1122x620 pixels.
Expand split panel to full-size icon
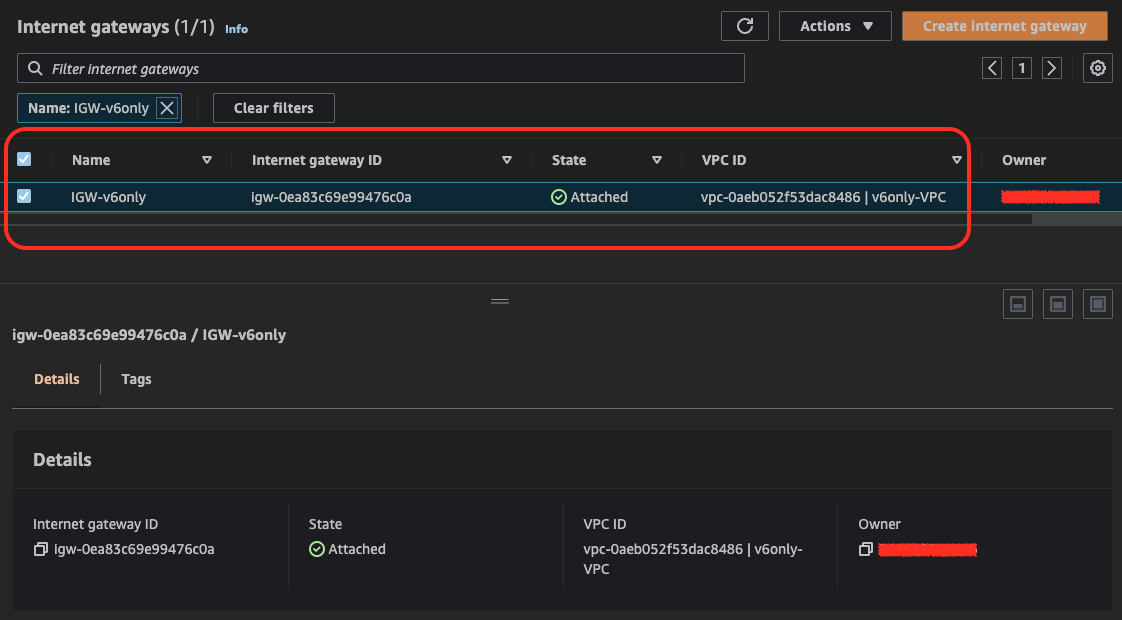(x=1098, y=304)
